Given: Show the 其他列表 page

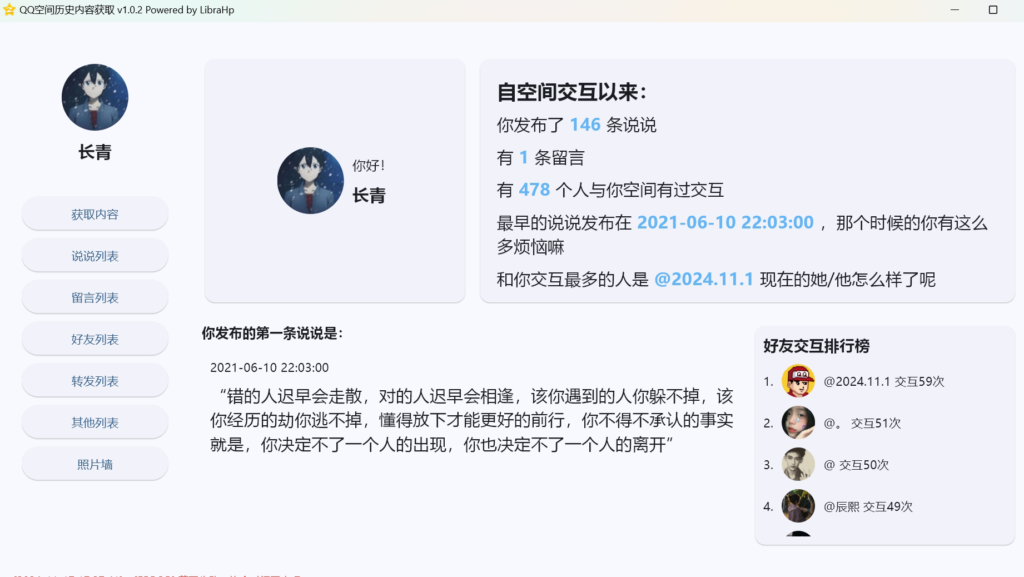Looking at the screenshot, I should pos(95,422).
